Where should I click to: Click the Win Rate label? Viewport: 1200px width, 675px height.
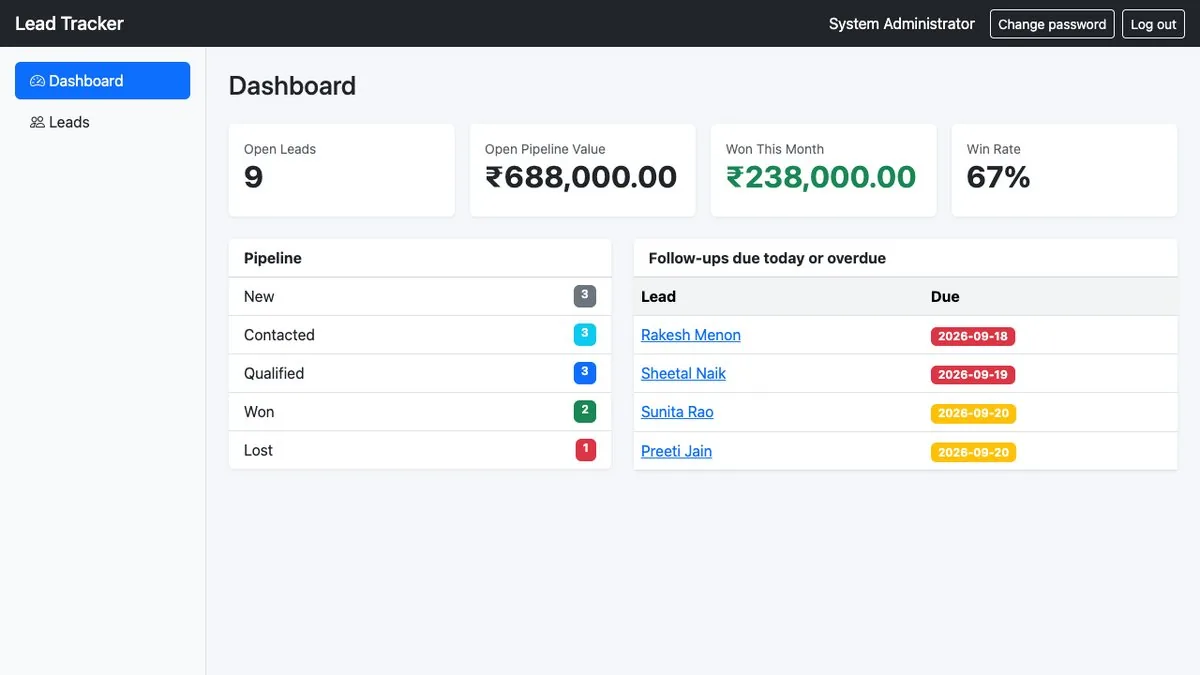point(994,149)
